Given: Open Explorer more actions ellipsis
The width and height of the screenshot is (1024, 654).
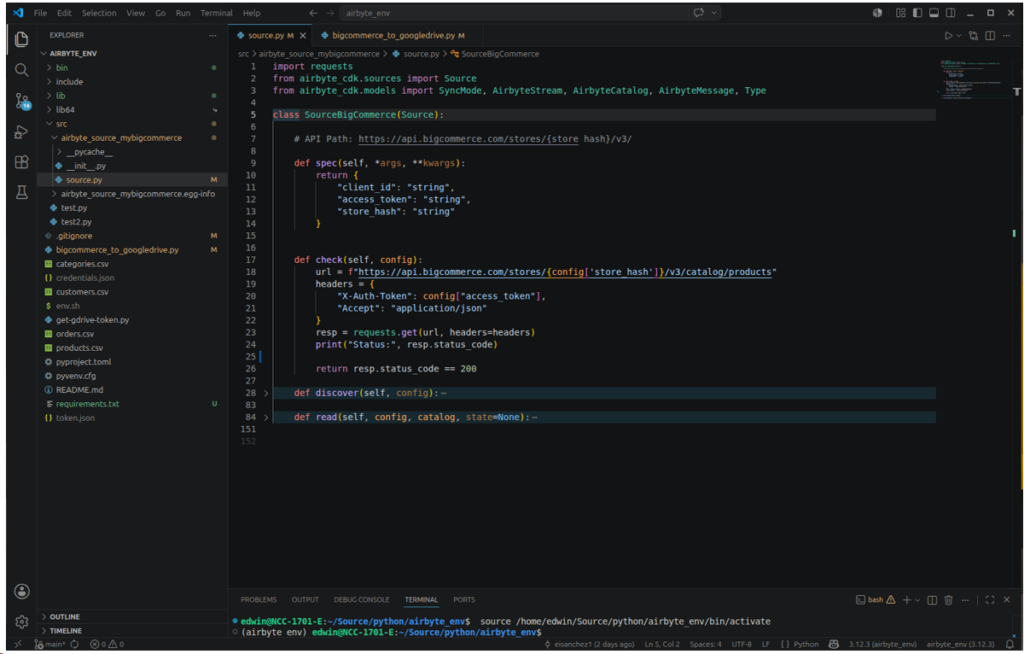Looking at the screenshot, I should pyautogui.click(x=213, y=35).
